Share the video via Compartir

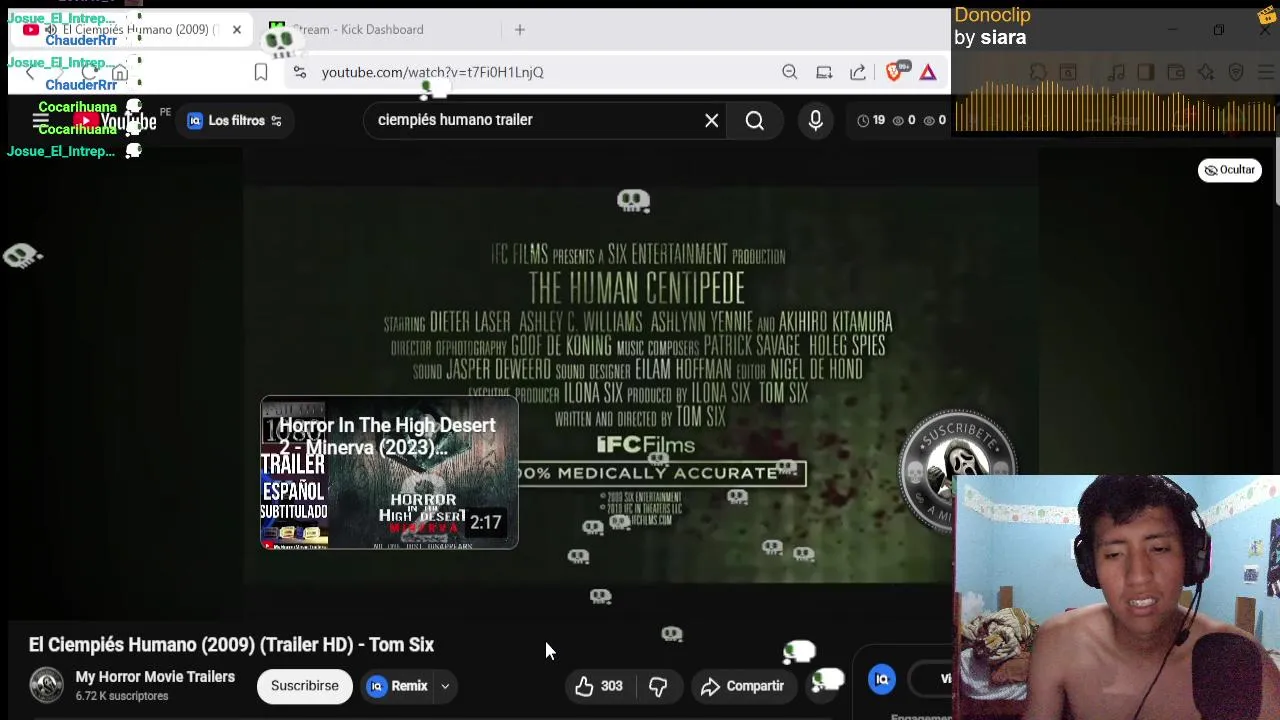(742, 686)
